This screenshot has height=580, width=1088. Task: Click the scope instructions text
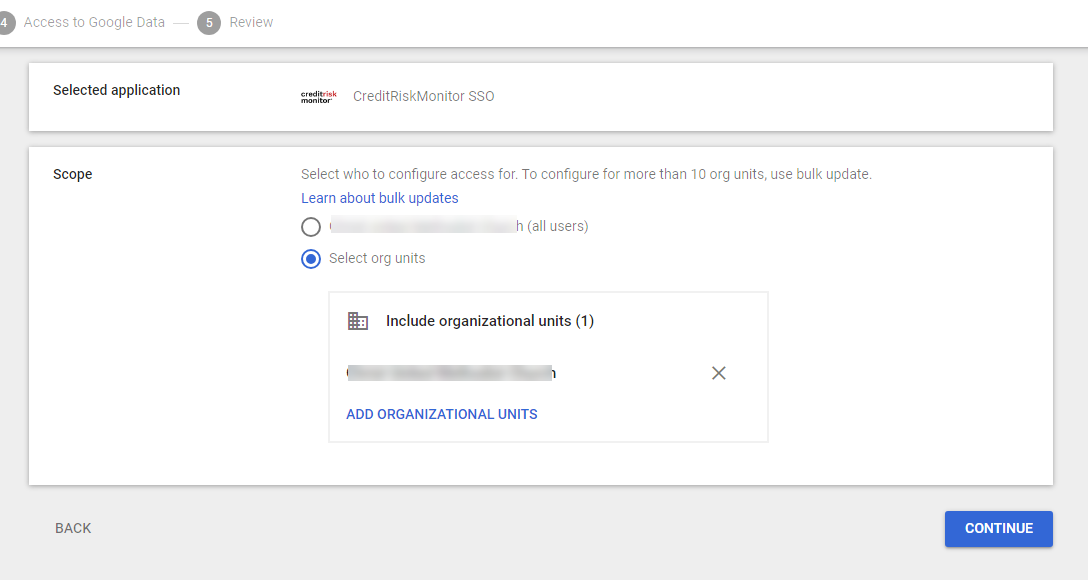tap(586, 174)
